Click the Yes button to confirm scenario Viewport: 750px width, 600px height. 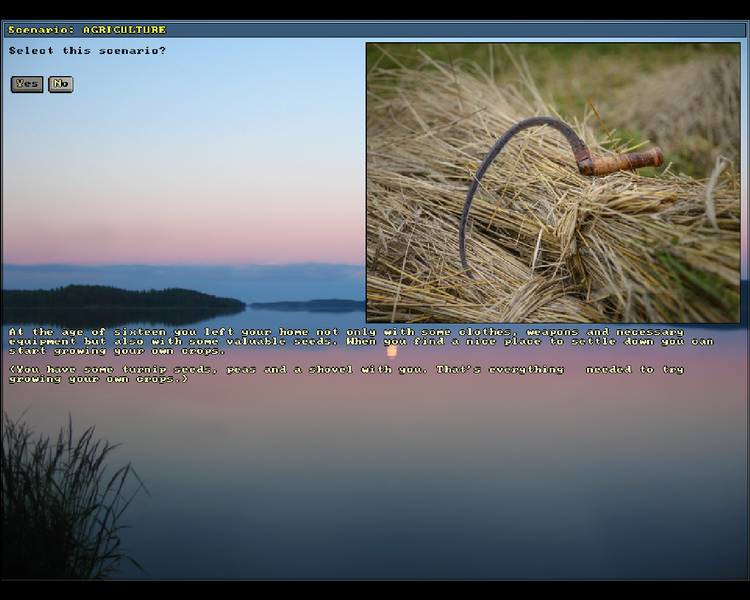(x=27, y=84)
